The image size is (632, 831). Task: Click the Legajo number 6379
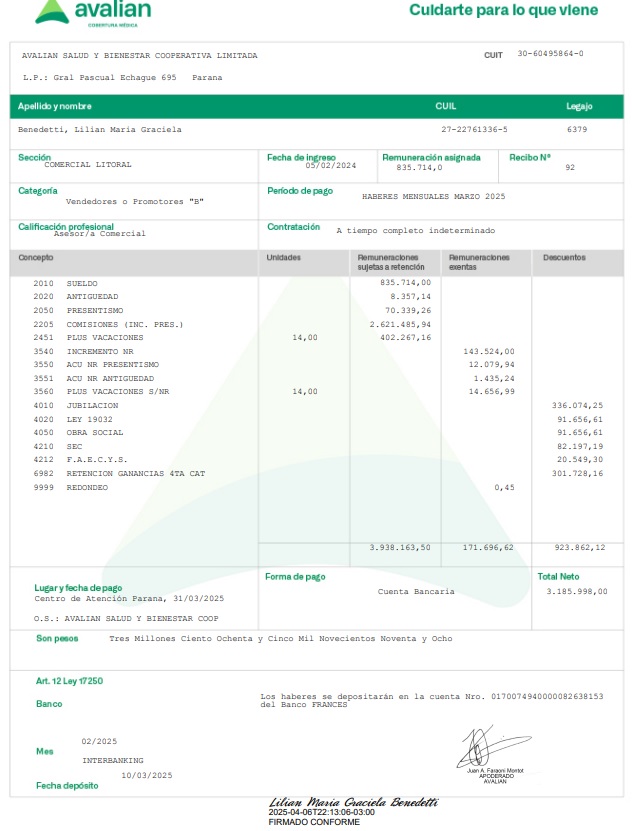(x=577, y=130)
